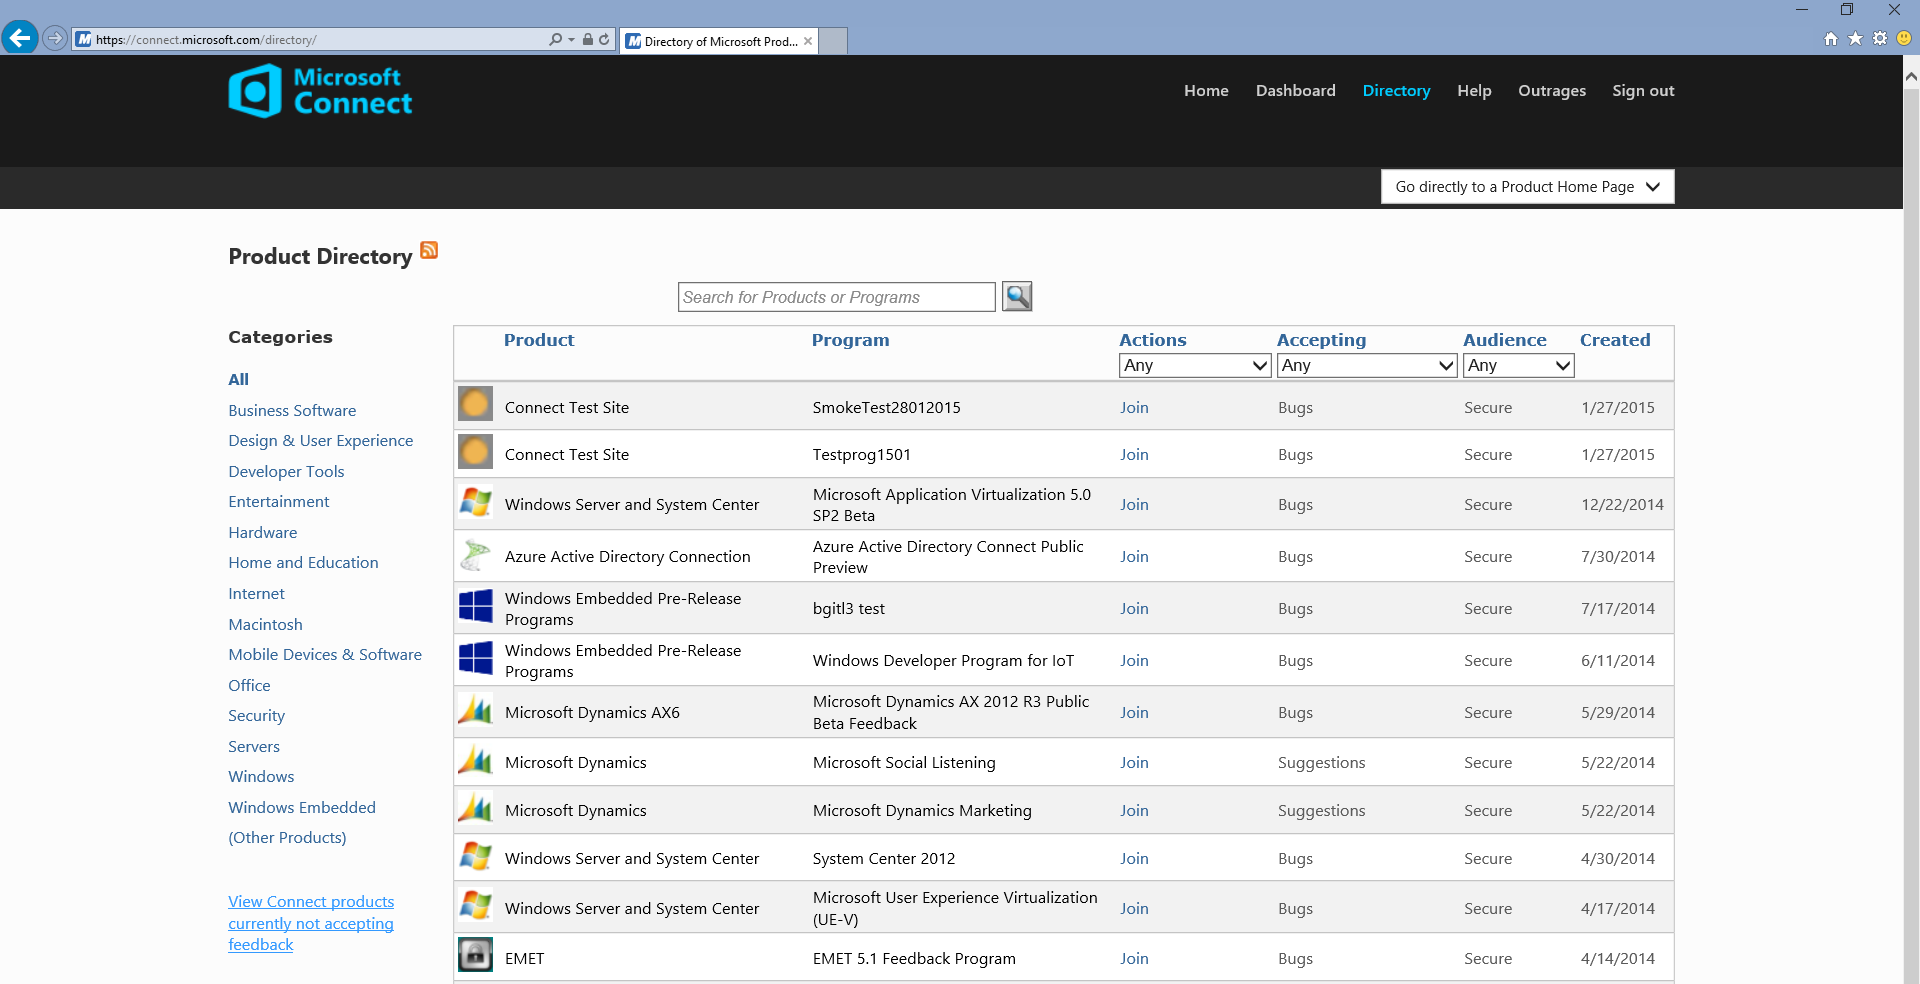Screen dimensions: 1920x984
Task: Click the lock security icon in address bar
Action: click(x=588, y=39)
